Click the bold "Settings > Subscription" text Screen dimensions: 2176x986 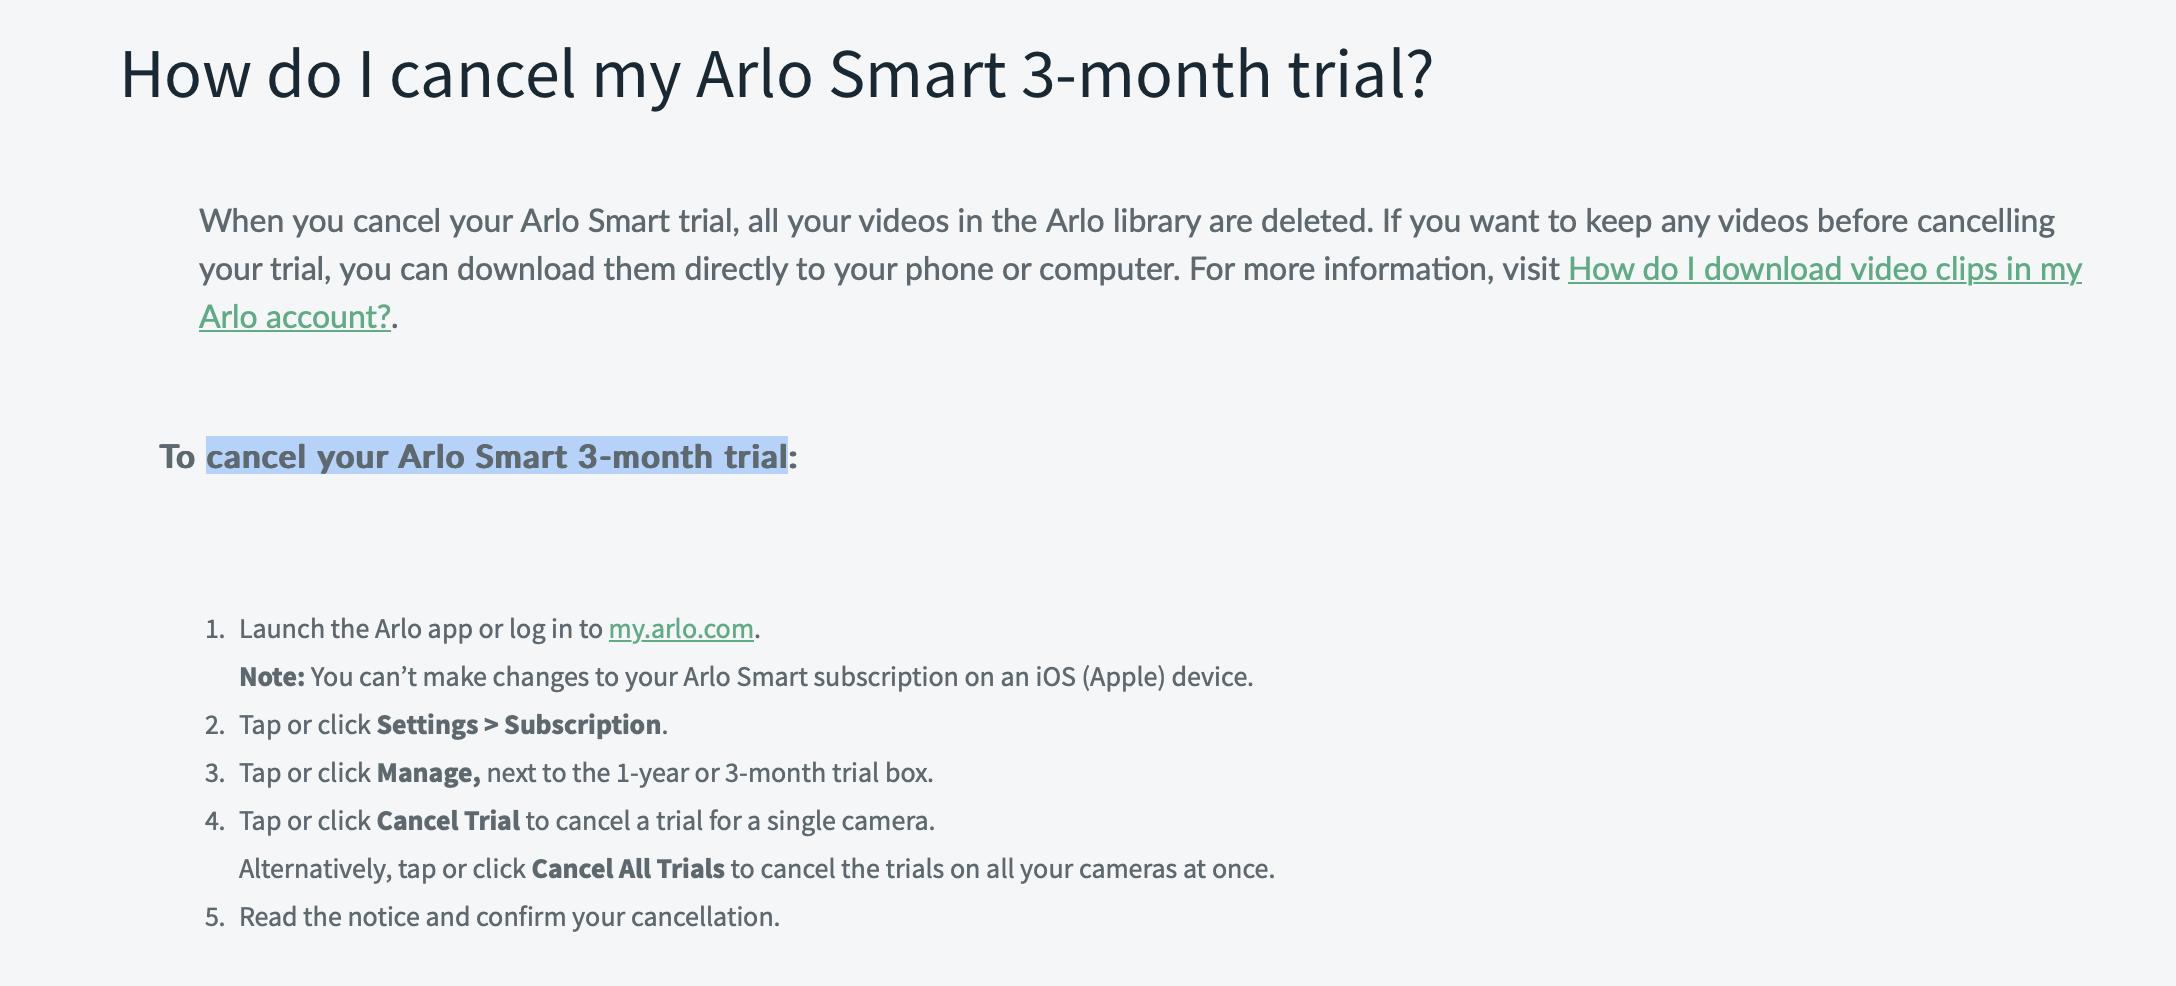[x=518, y=725]
